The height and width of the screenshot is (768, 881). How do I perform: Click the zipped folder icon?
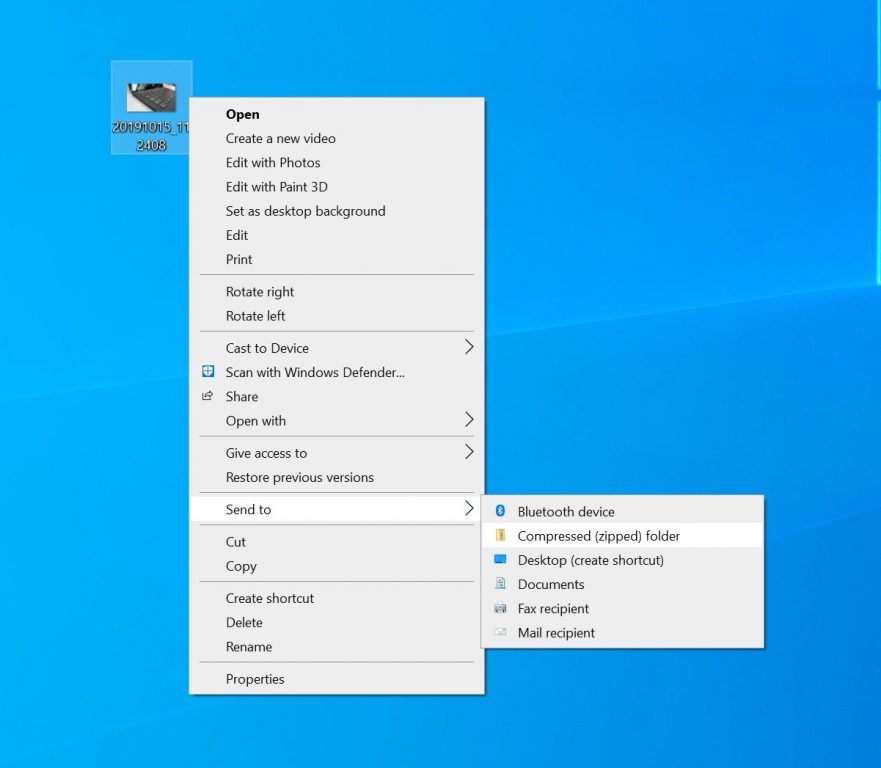501,536
